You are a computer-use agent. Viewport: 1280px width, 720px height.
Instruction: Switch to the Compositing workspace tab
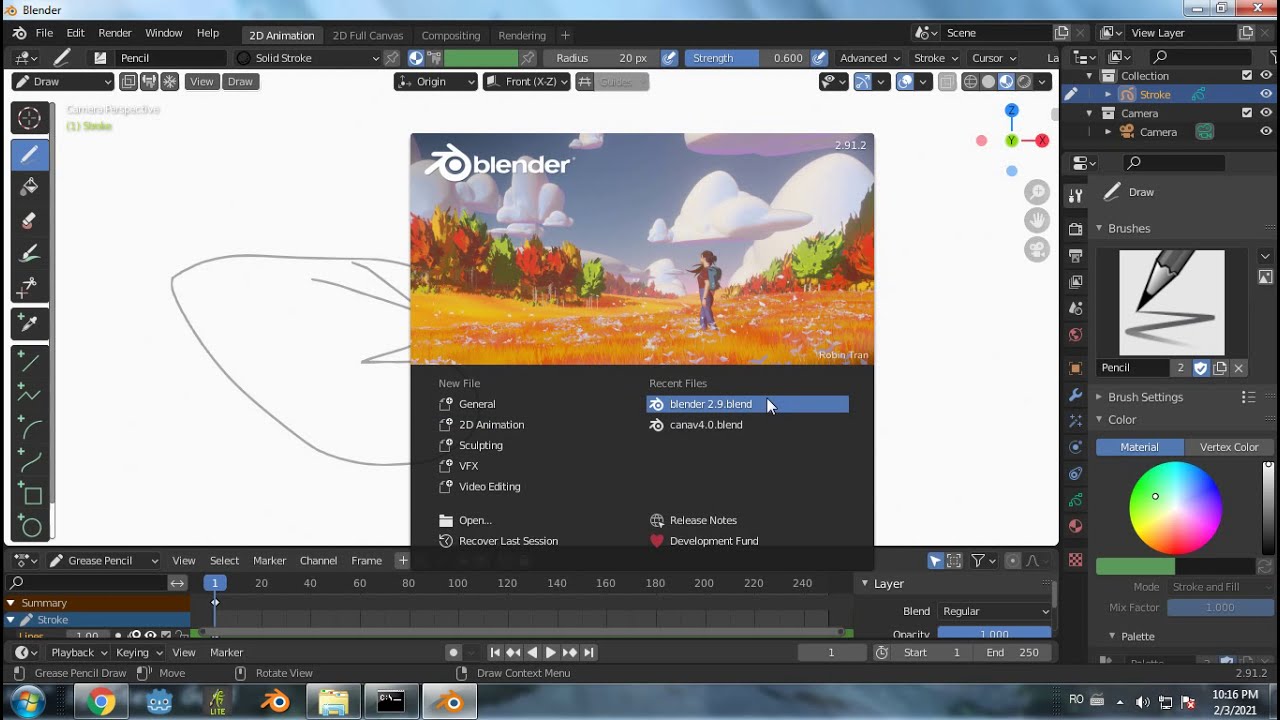pyautogui.click(x=451, y=35)
